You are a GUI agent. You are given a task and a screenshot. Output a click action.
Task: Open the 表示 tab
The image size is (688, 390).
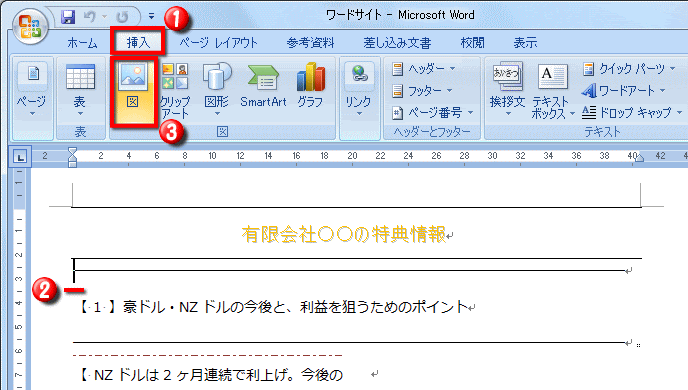(x=525, y=43)
